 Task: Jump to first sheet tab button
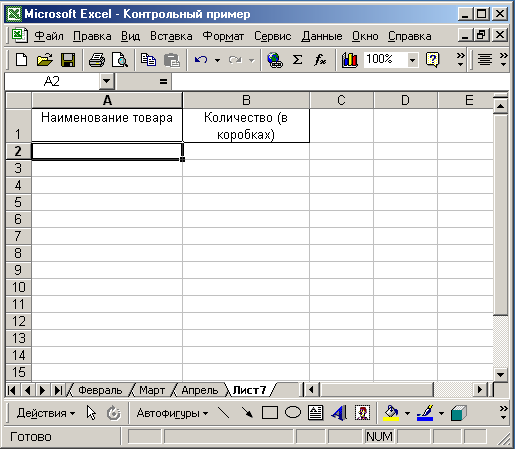[x=12, y=390]
